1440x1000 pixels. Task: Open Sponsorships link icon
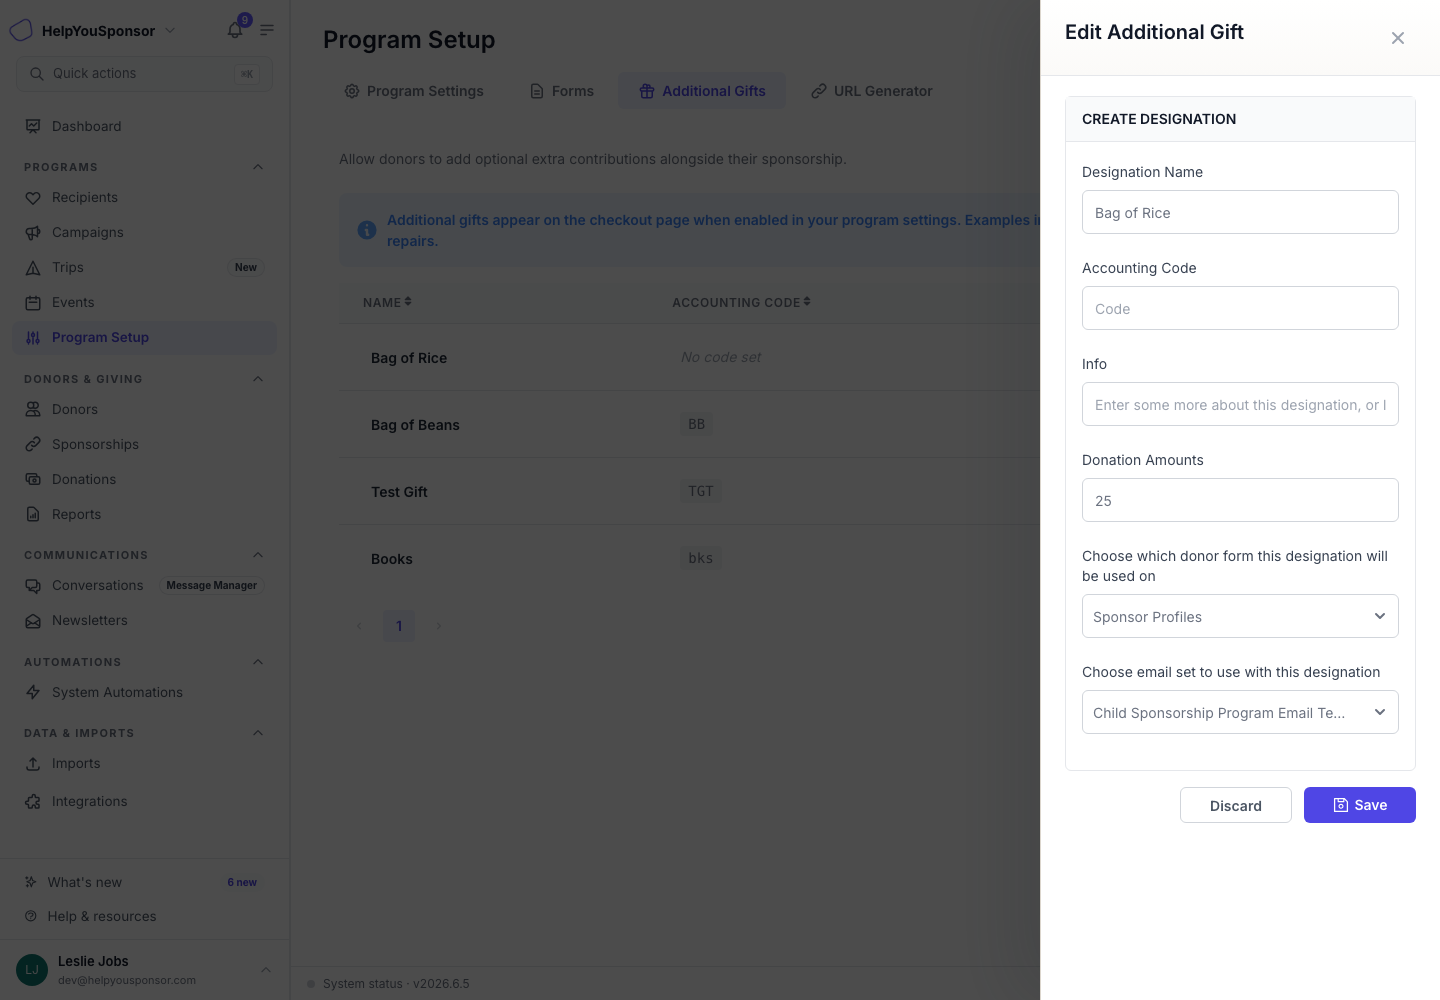coord(33,444)
